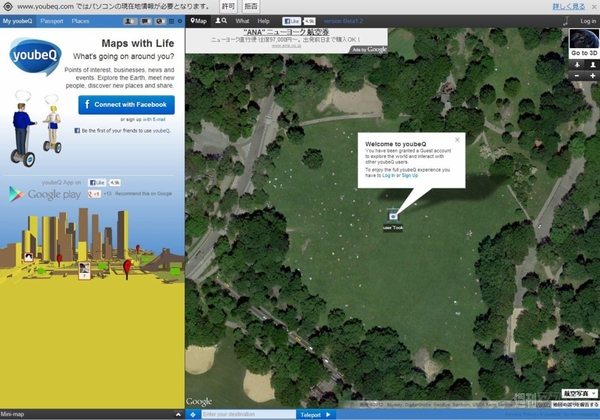Open the What menu
This screenshot has width=600, height=420.
[242, 21]
